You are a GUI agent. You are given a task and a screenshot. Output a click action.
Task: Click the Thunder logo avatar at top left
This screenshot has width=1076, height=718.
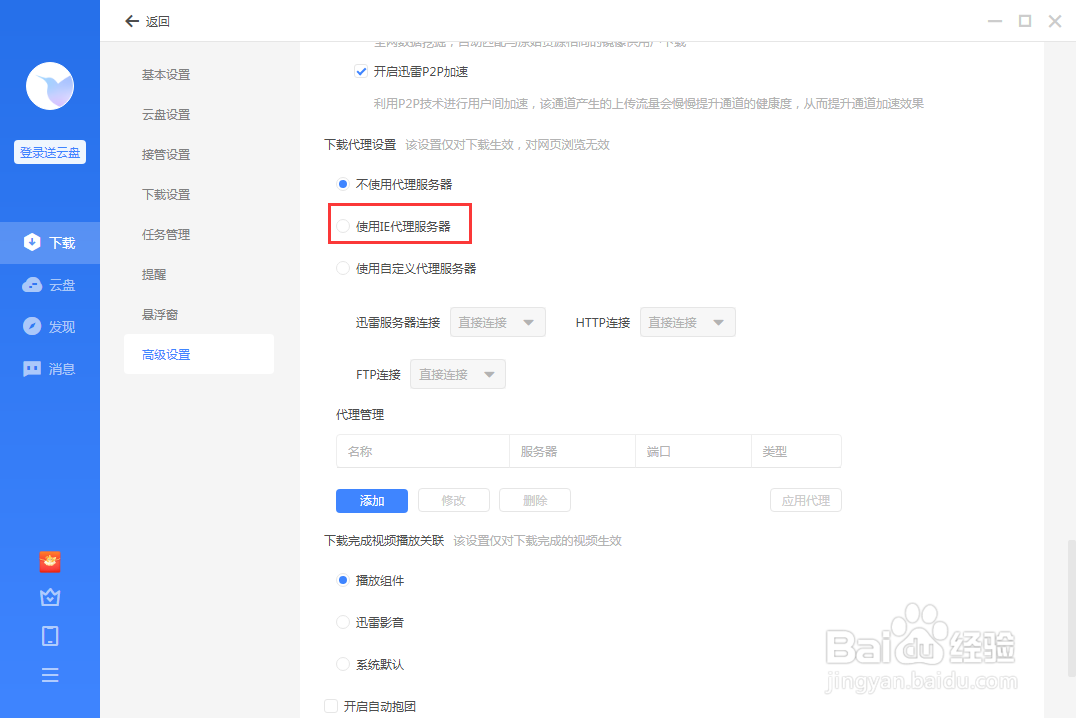pyautogui.click(x=49, y=87)
